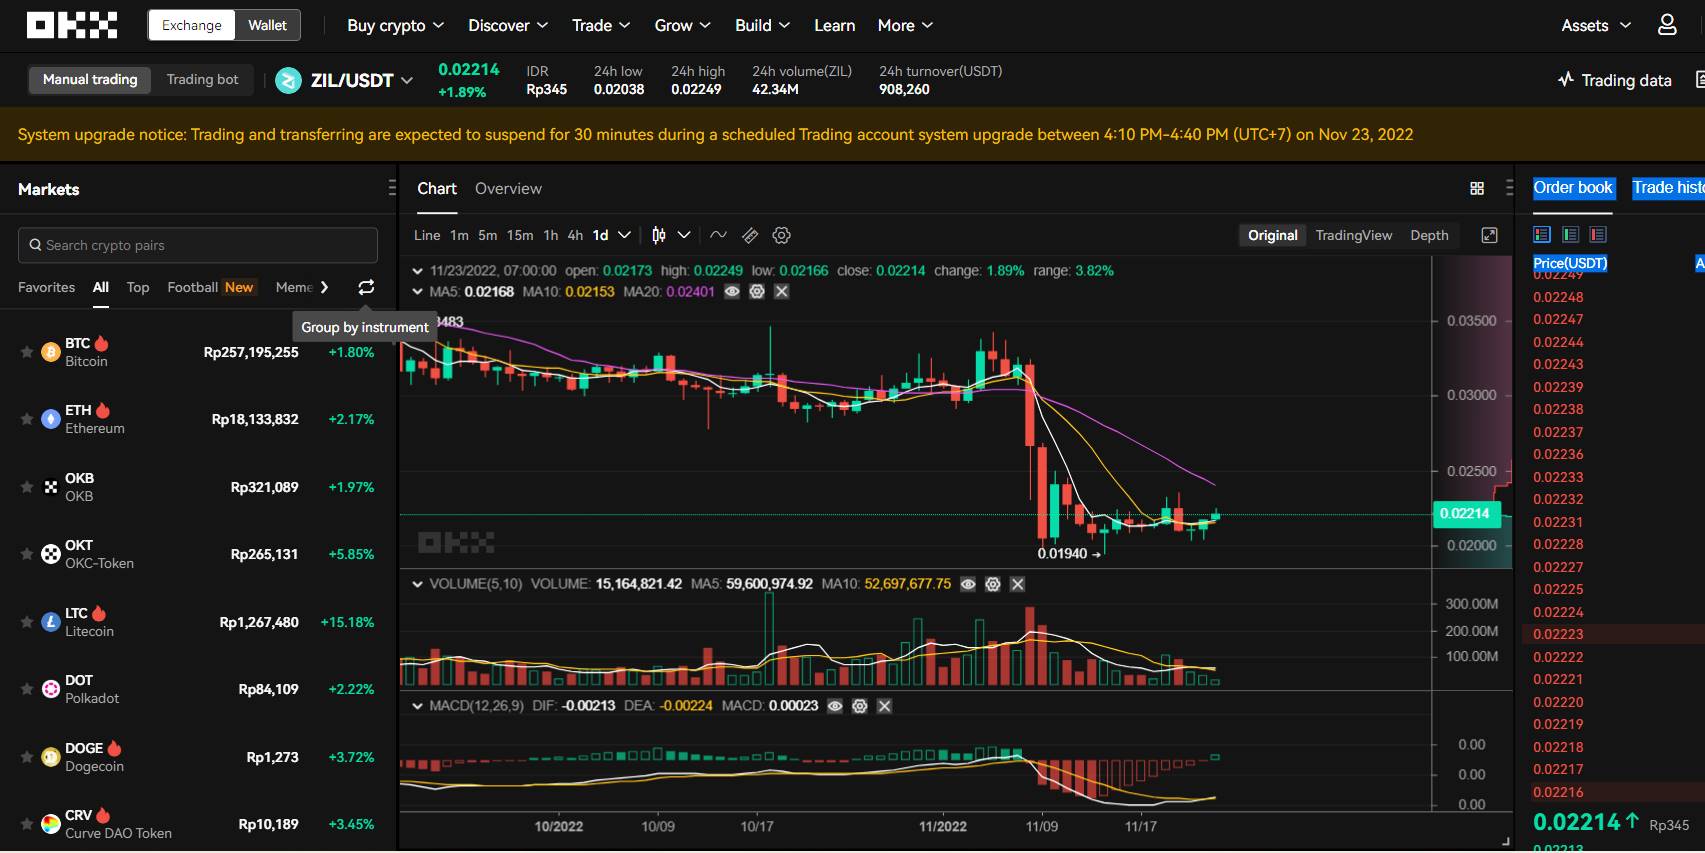The width and height of the screenshot is (1705, 853).
Task: Open chart settings gear icon
Action: pyautogui.click(x=782, y=235)
